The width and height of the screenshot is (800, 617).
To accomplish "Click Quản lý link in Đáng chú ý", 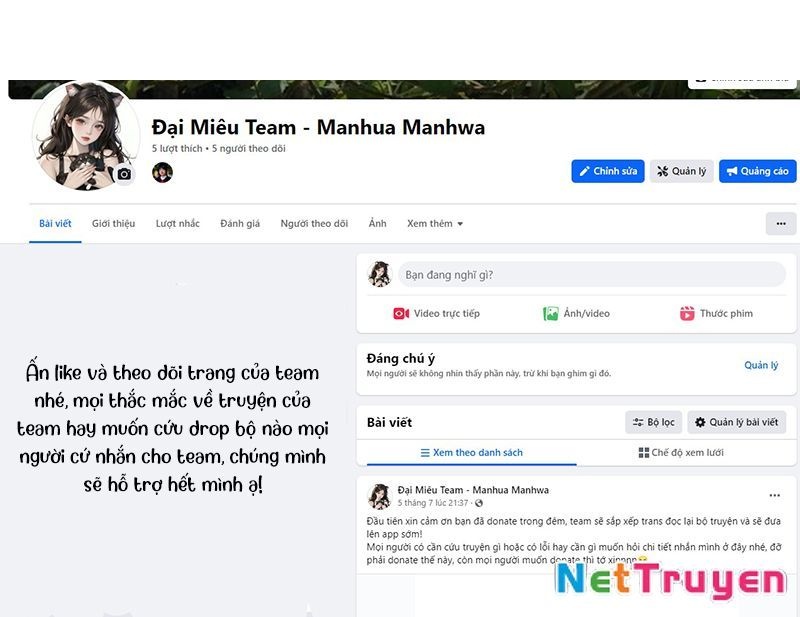I will [761, 365].
